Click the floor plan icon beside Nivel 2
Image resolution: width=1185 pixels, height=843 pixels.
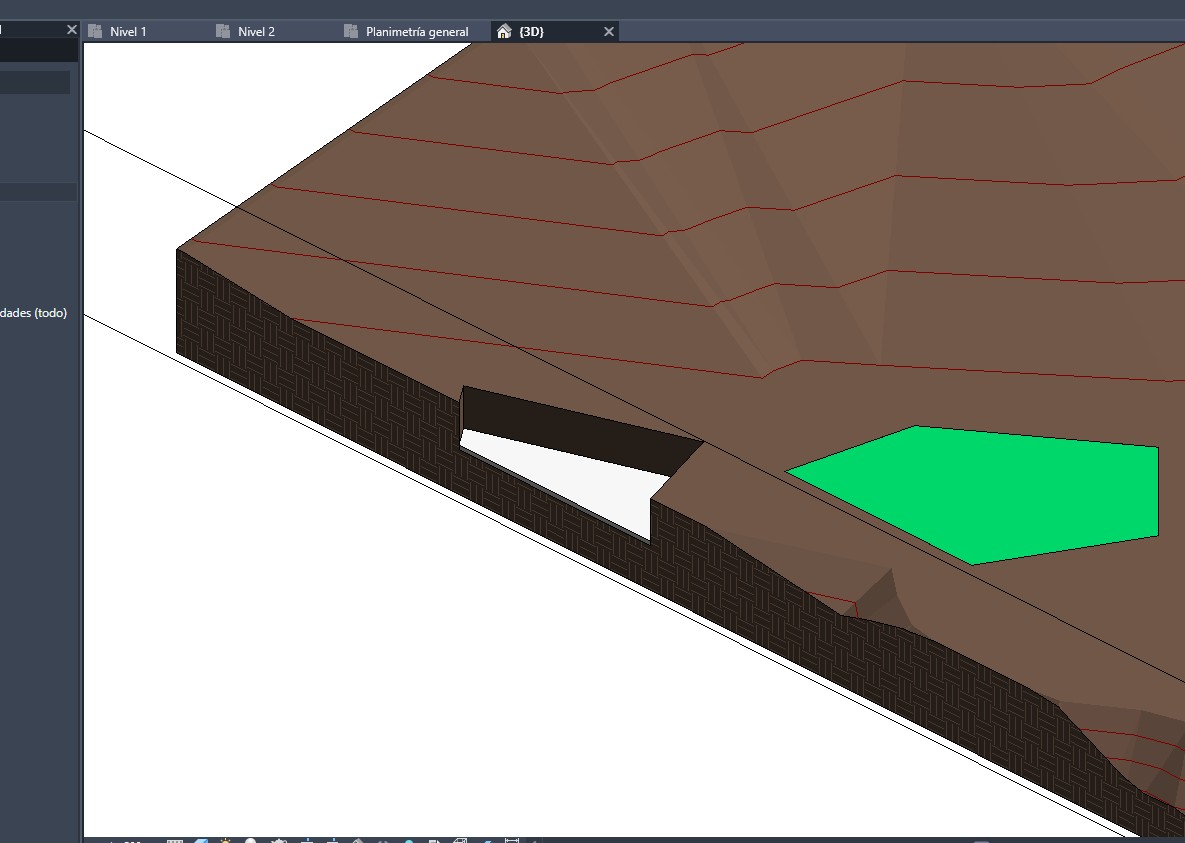(223, 32)
